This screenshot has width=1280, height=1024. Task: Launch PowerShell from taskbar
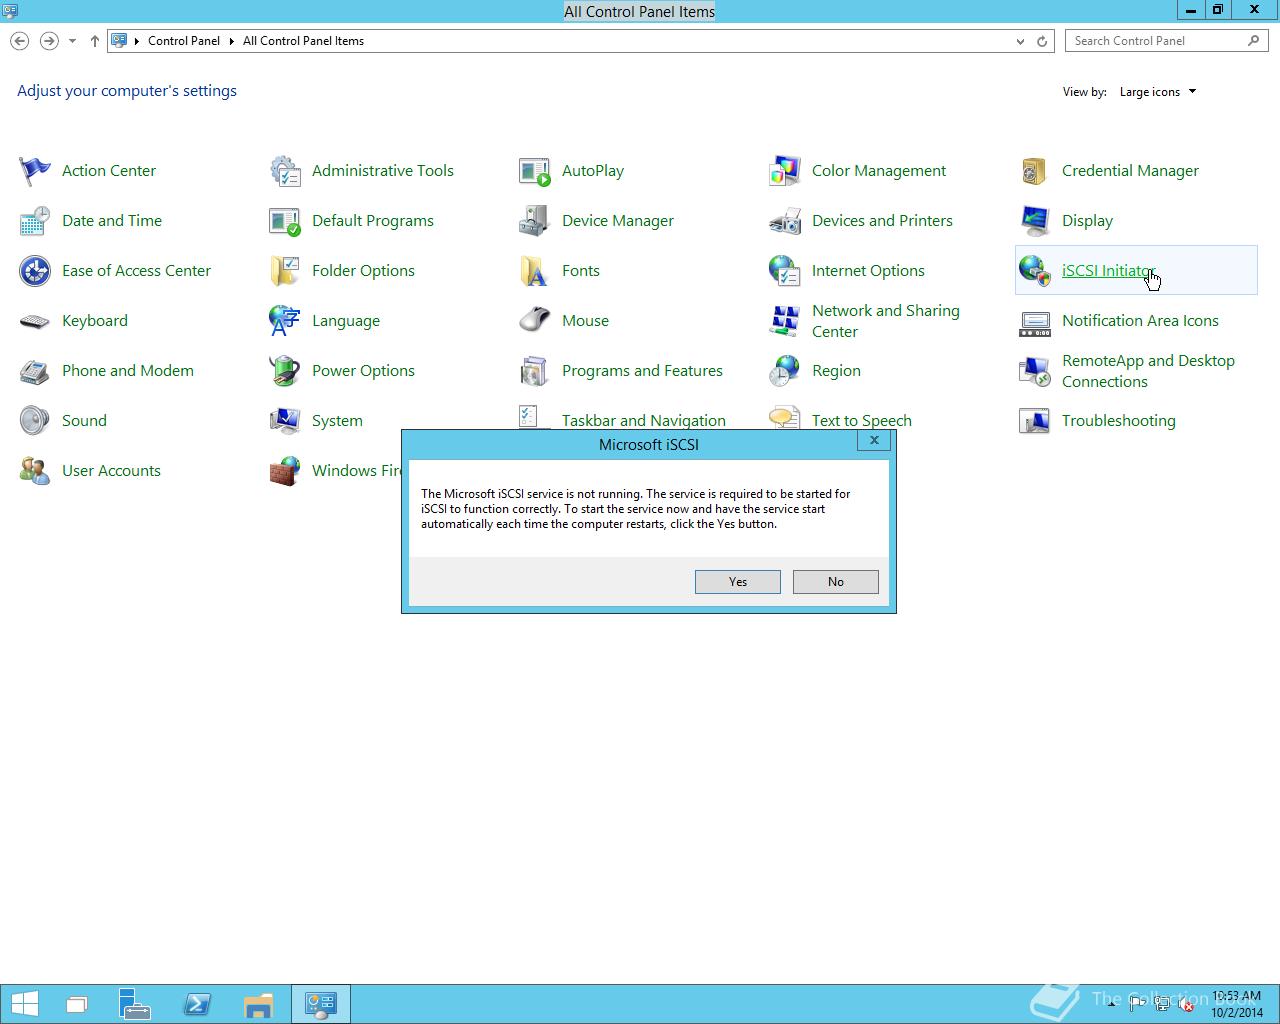(197, 1004)
